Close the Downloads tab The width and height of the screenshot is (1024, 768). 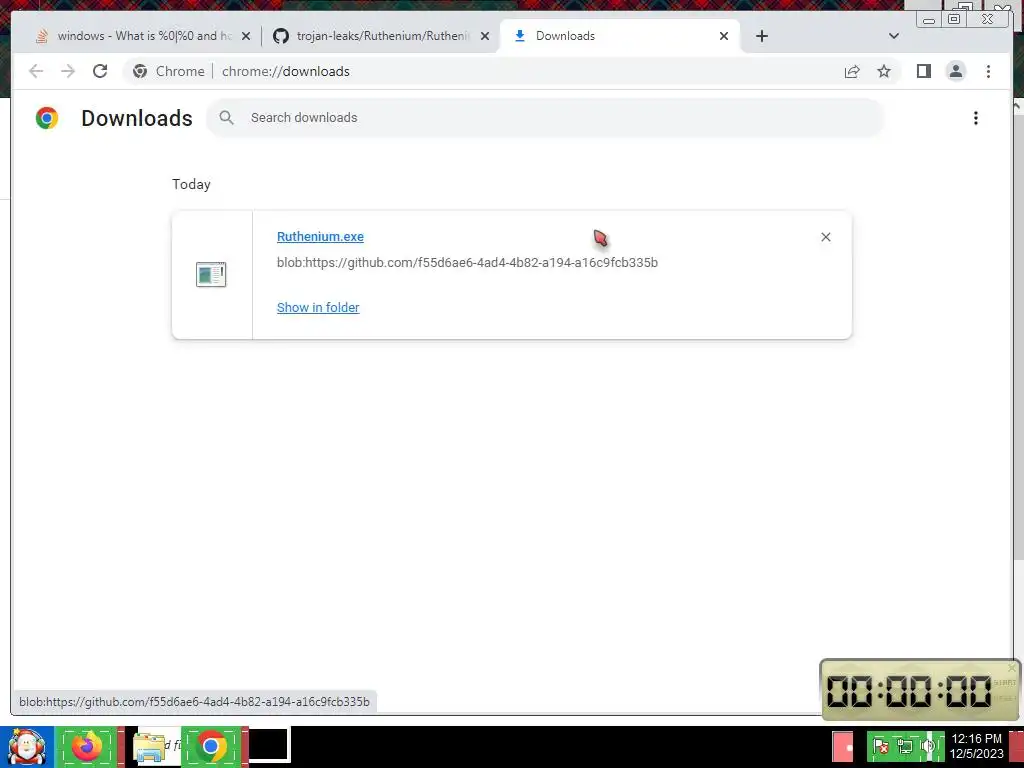pos(724,36)
